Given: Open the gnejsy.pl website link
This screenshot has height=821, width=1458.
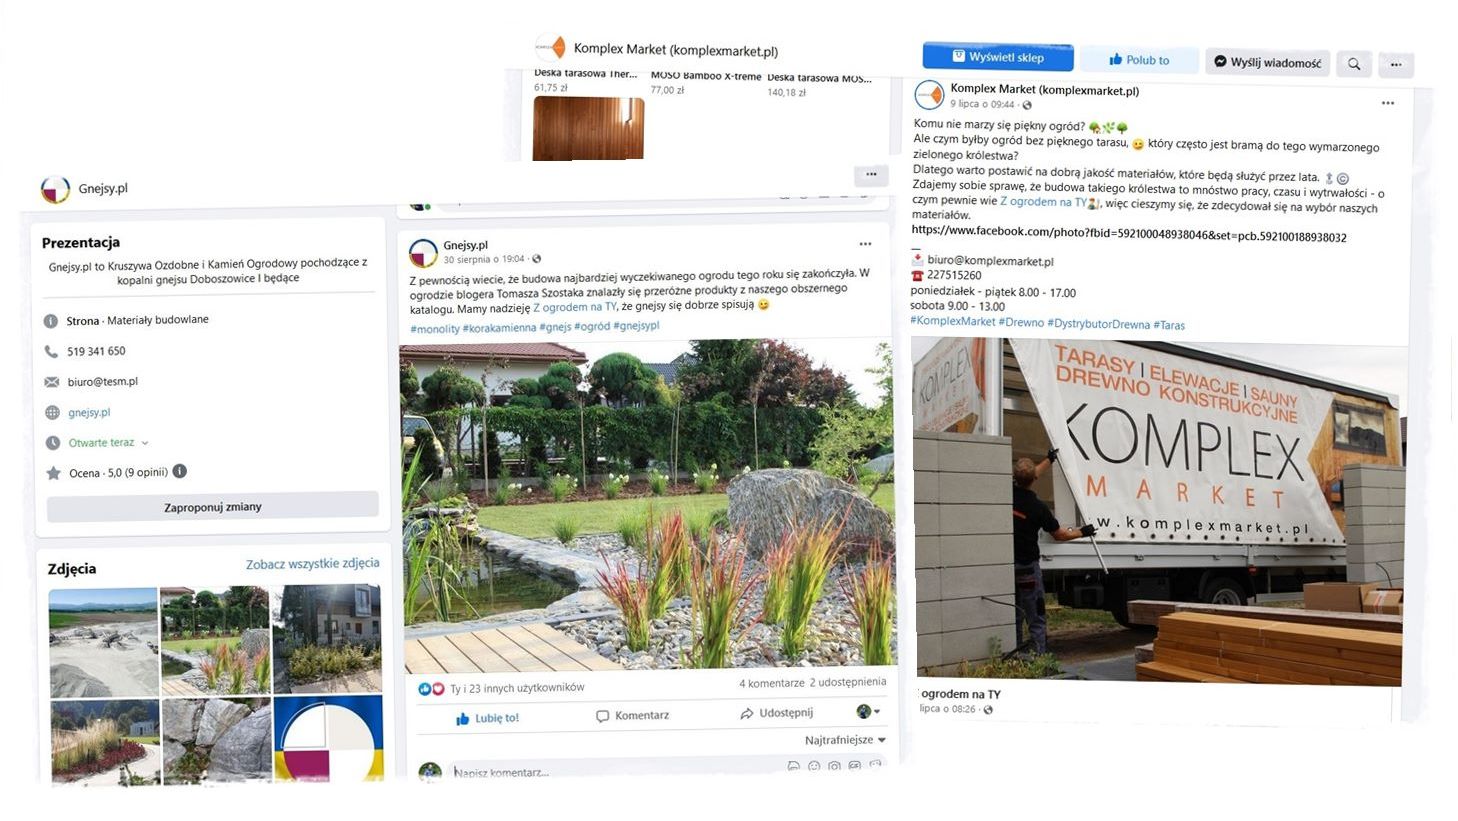Looking at the screenshot, I should pyautogui.click(x=89, y=412).
